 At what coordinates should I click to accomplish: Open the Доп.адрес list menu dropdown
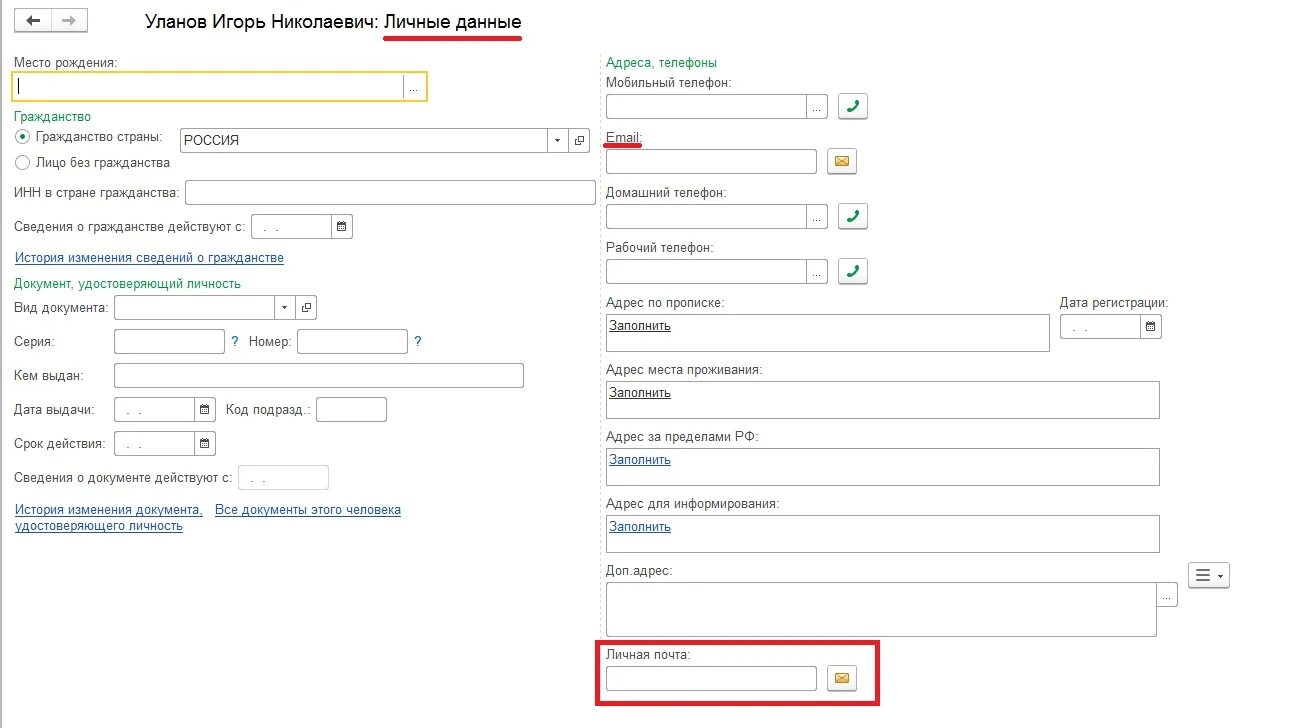1208,575
